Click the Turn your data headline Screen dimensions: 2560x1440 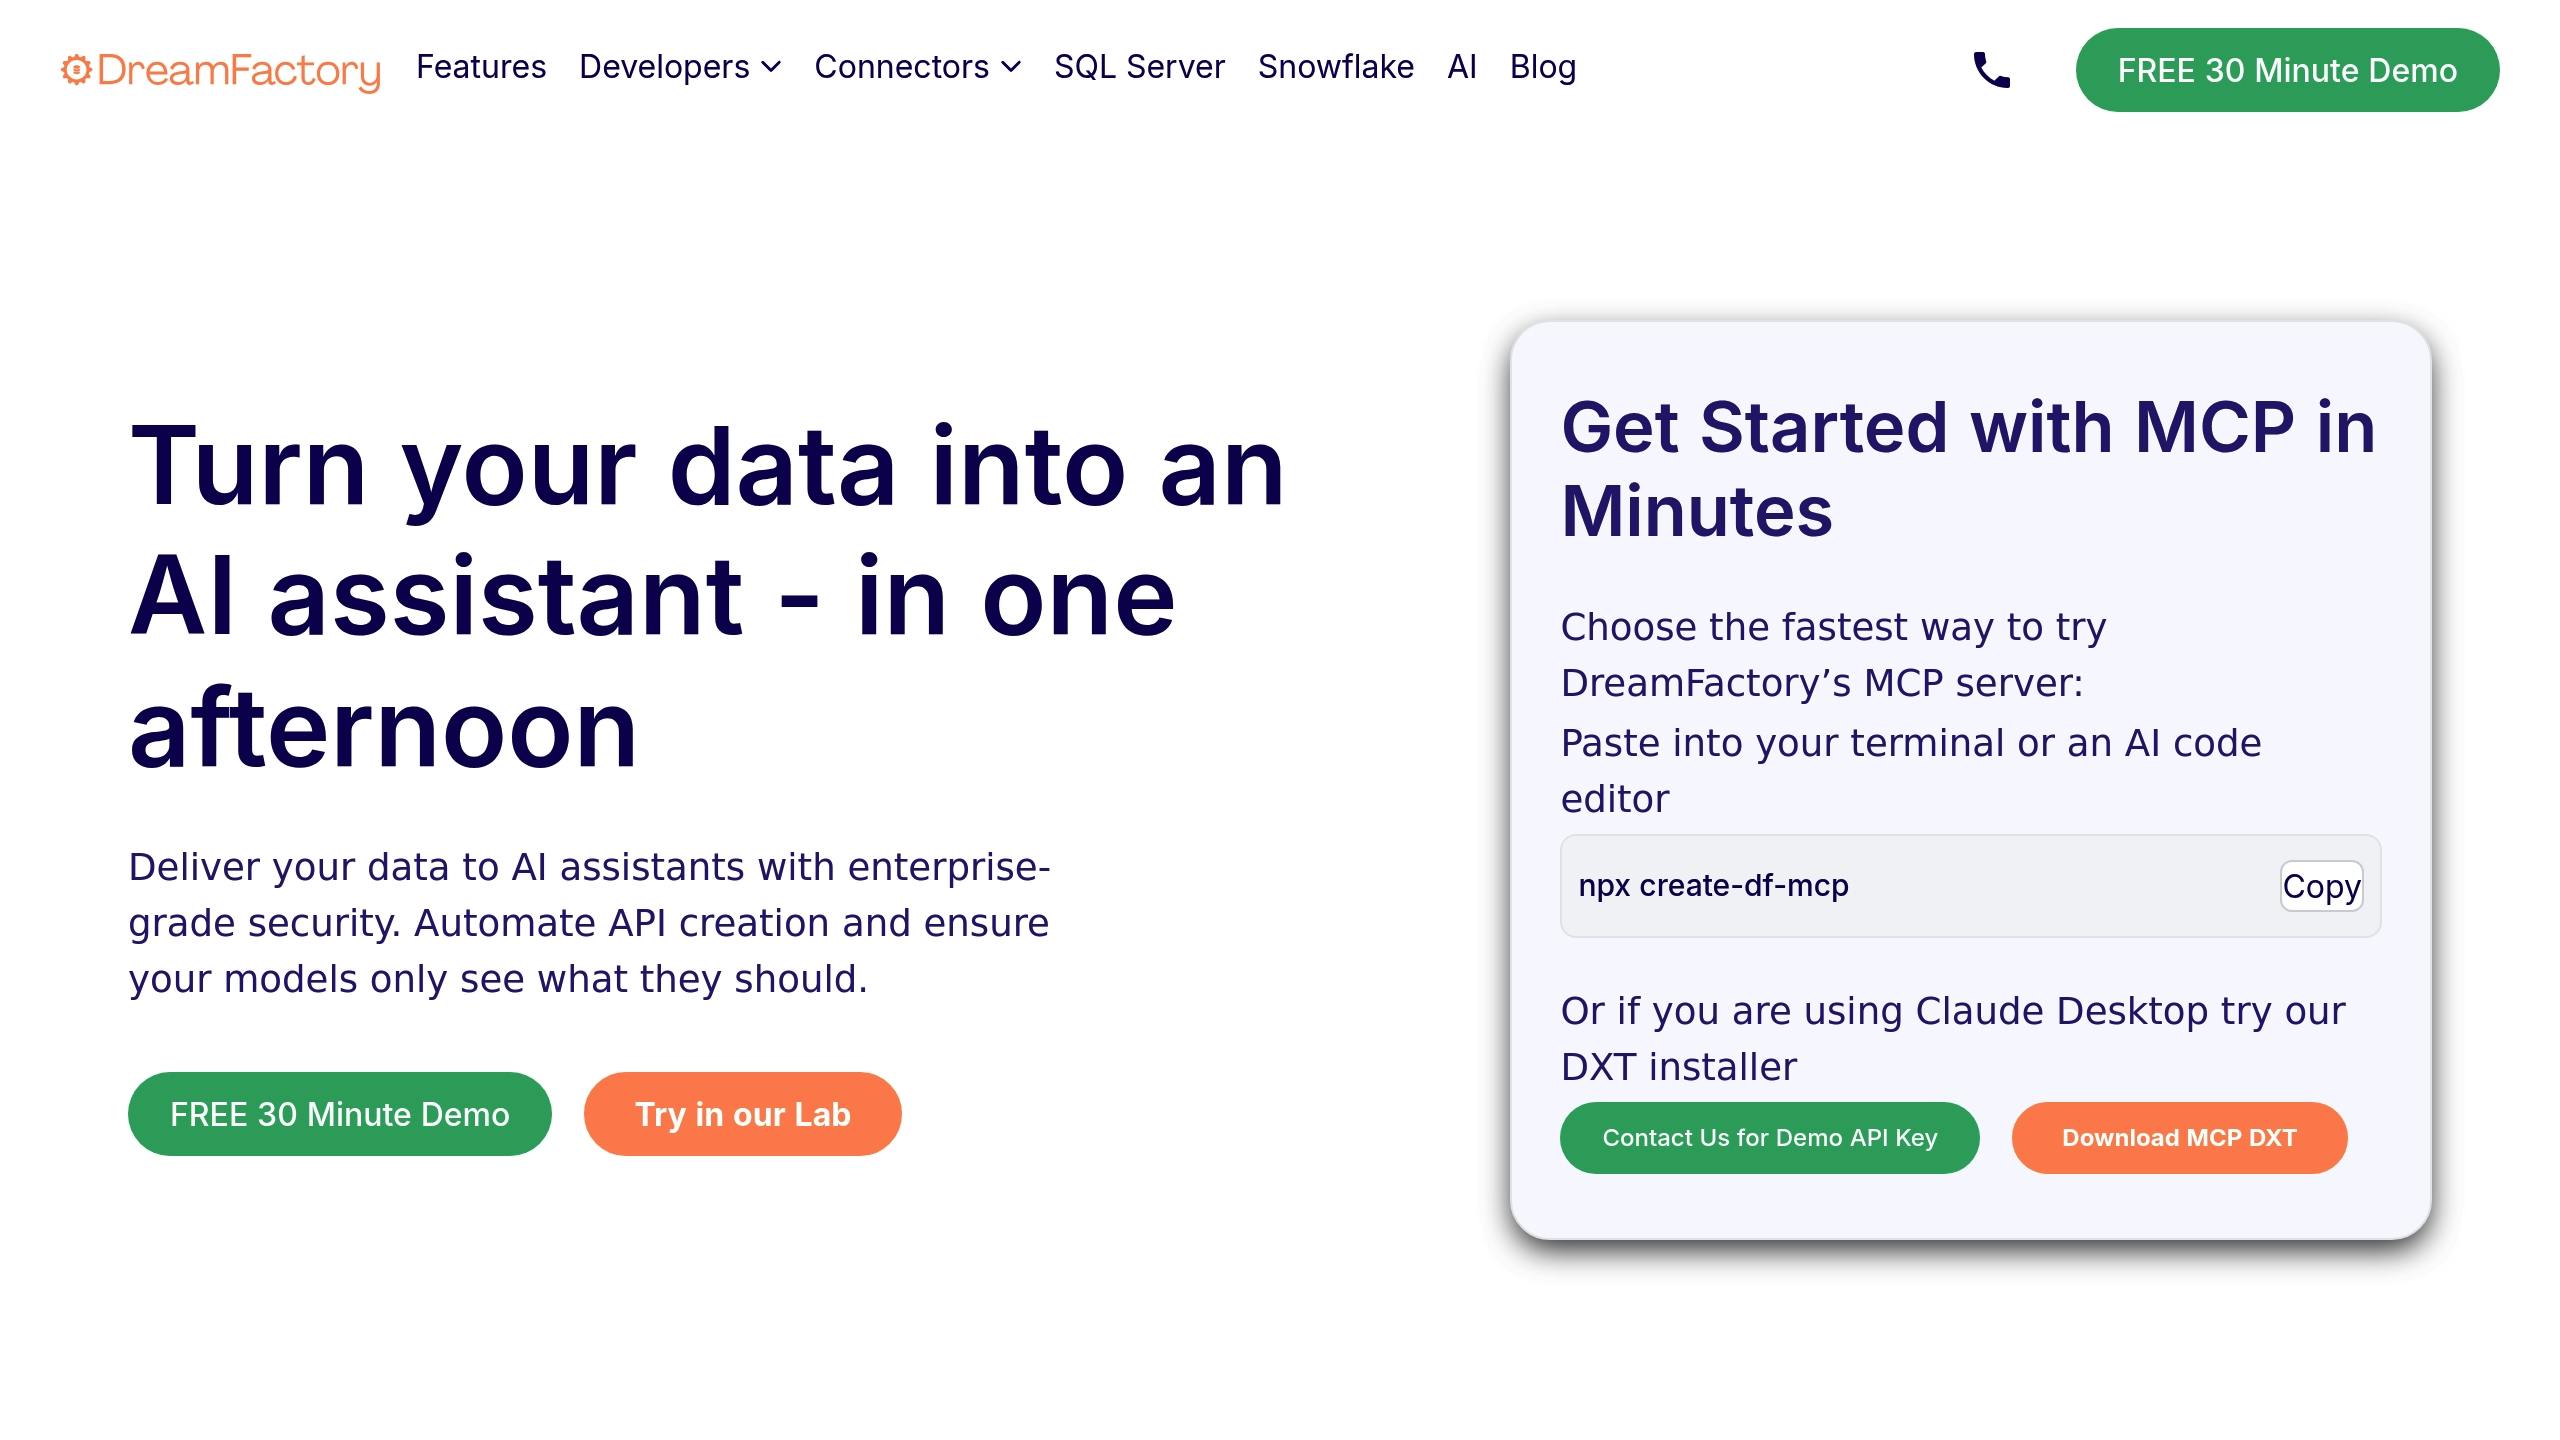(x=706, y=597)
